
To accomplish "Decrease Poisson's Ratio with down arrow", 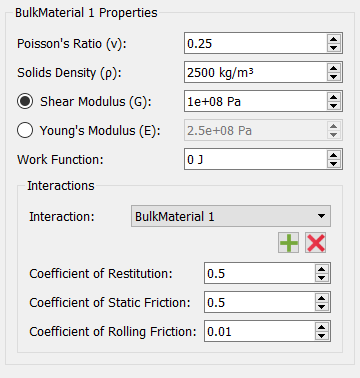I will 333,48.
